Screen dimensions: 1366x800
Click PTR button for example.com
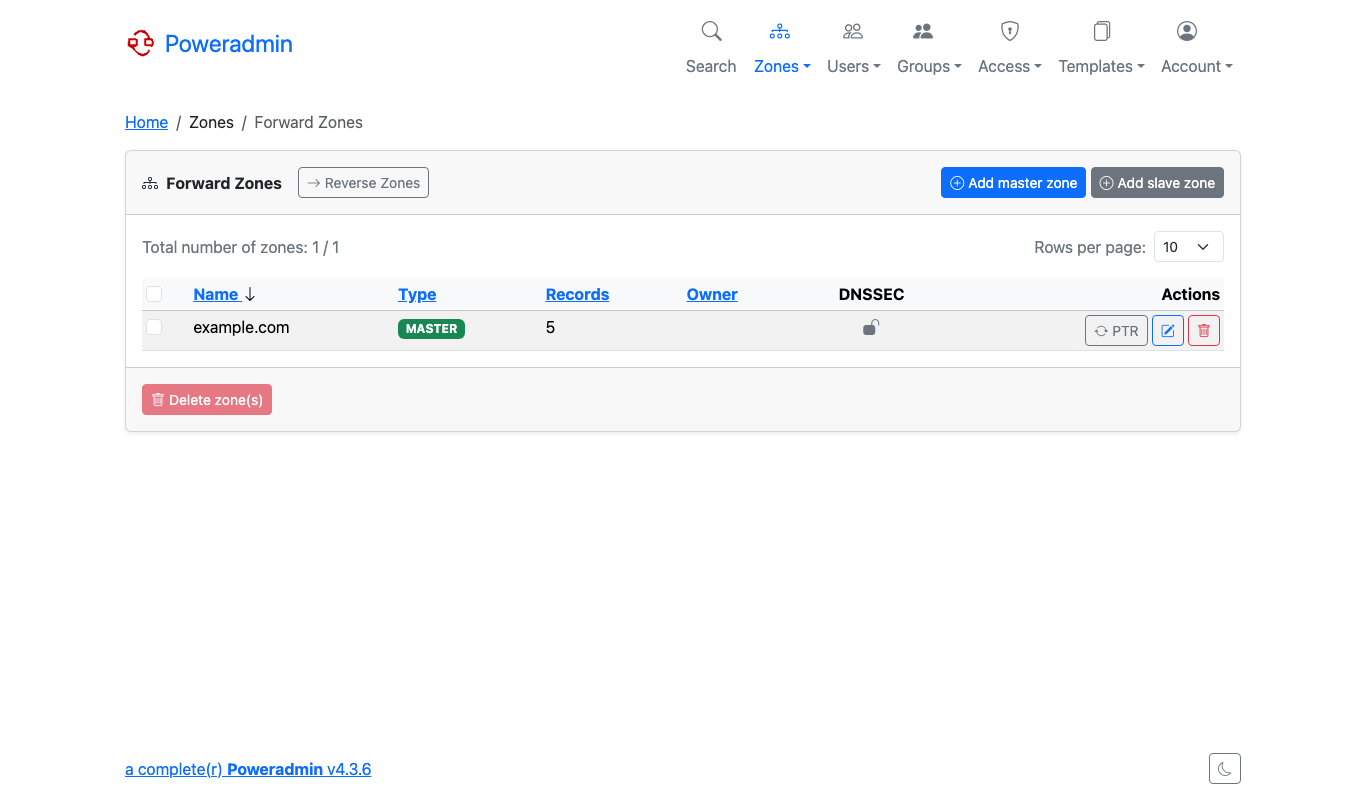click(1116, 331)
